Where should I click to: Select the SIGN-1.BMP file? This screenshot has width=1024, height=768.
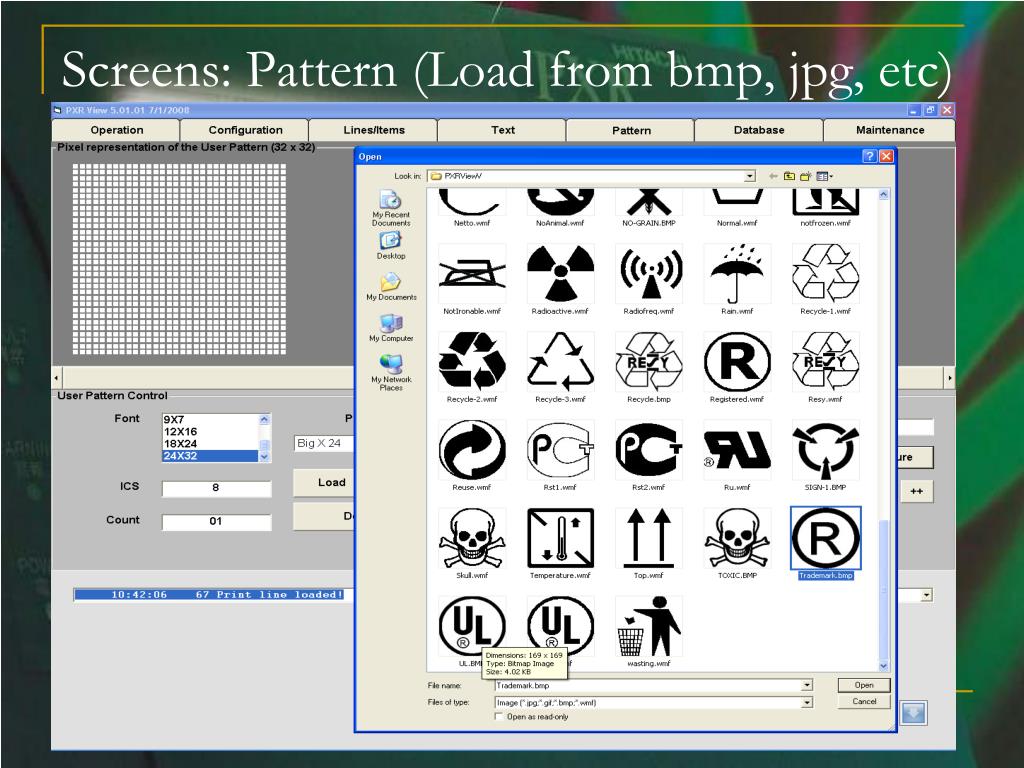pyautogui.click(x=825, y=456)
